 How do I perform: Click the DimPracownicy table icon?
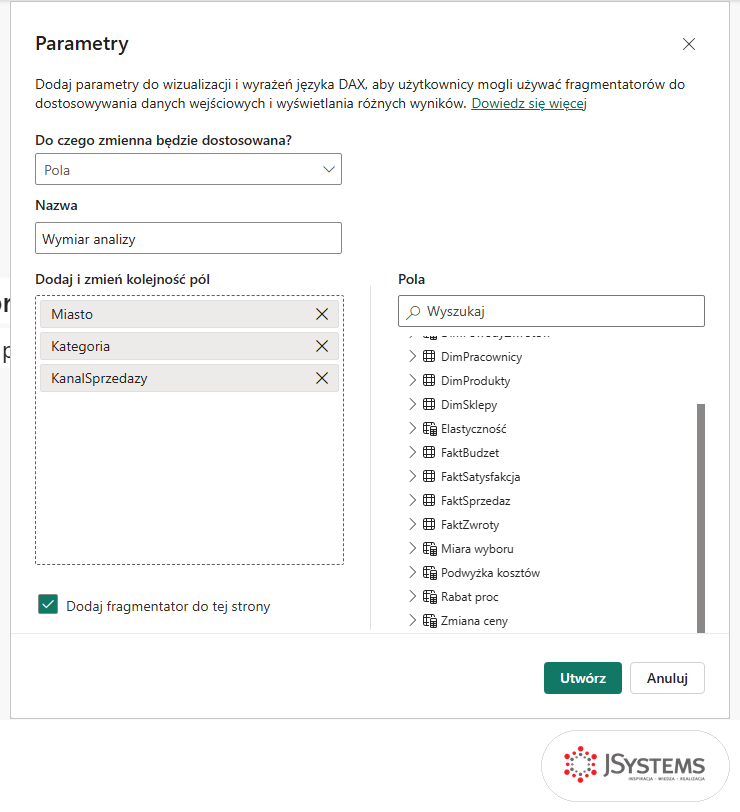click(429, 356)
